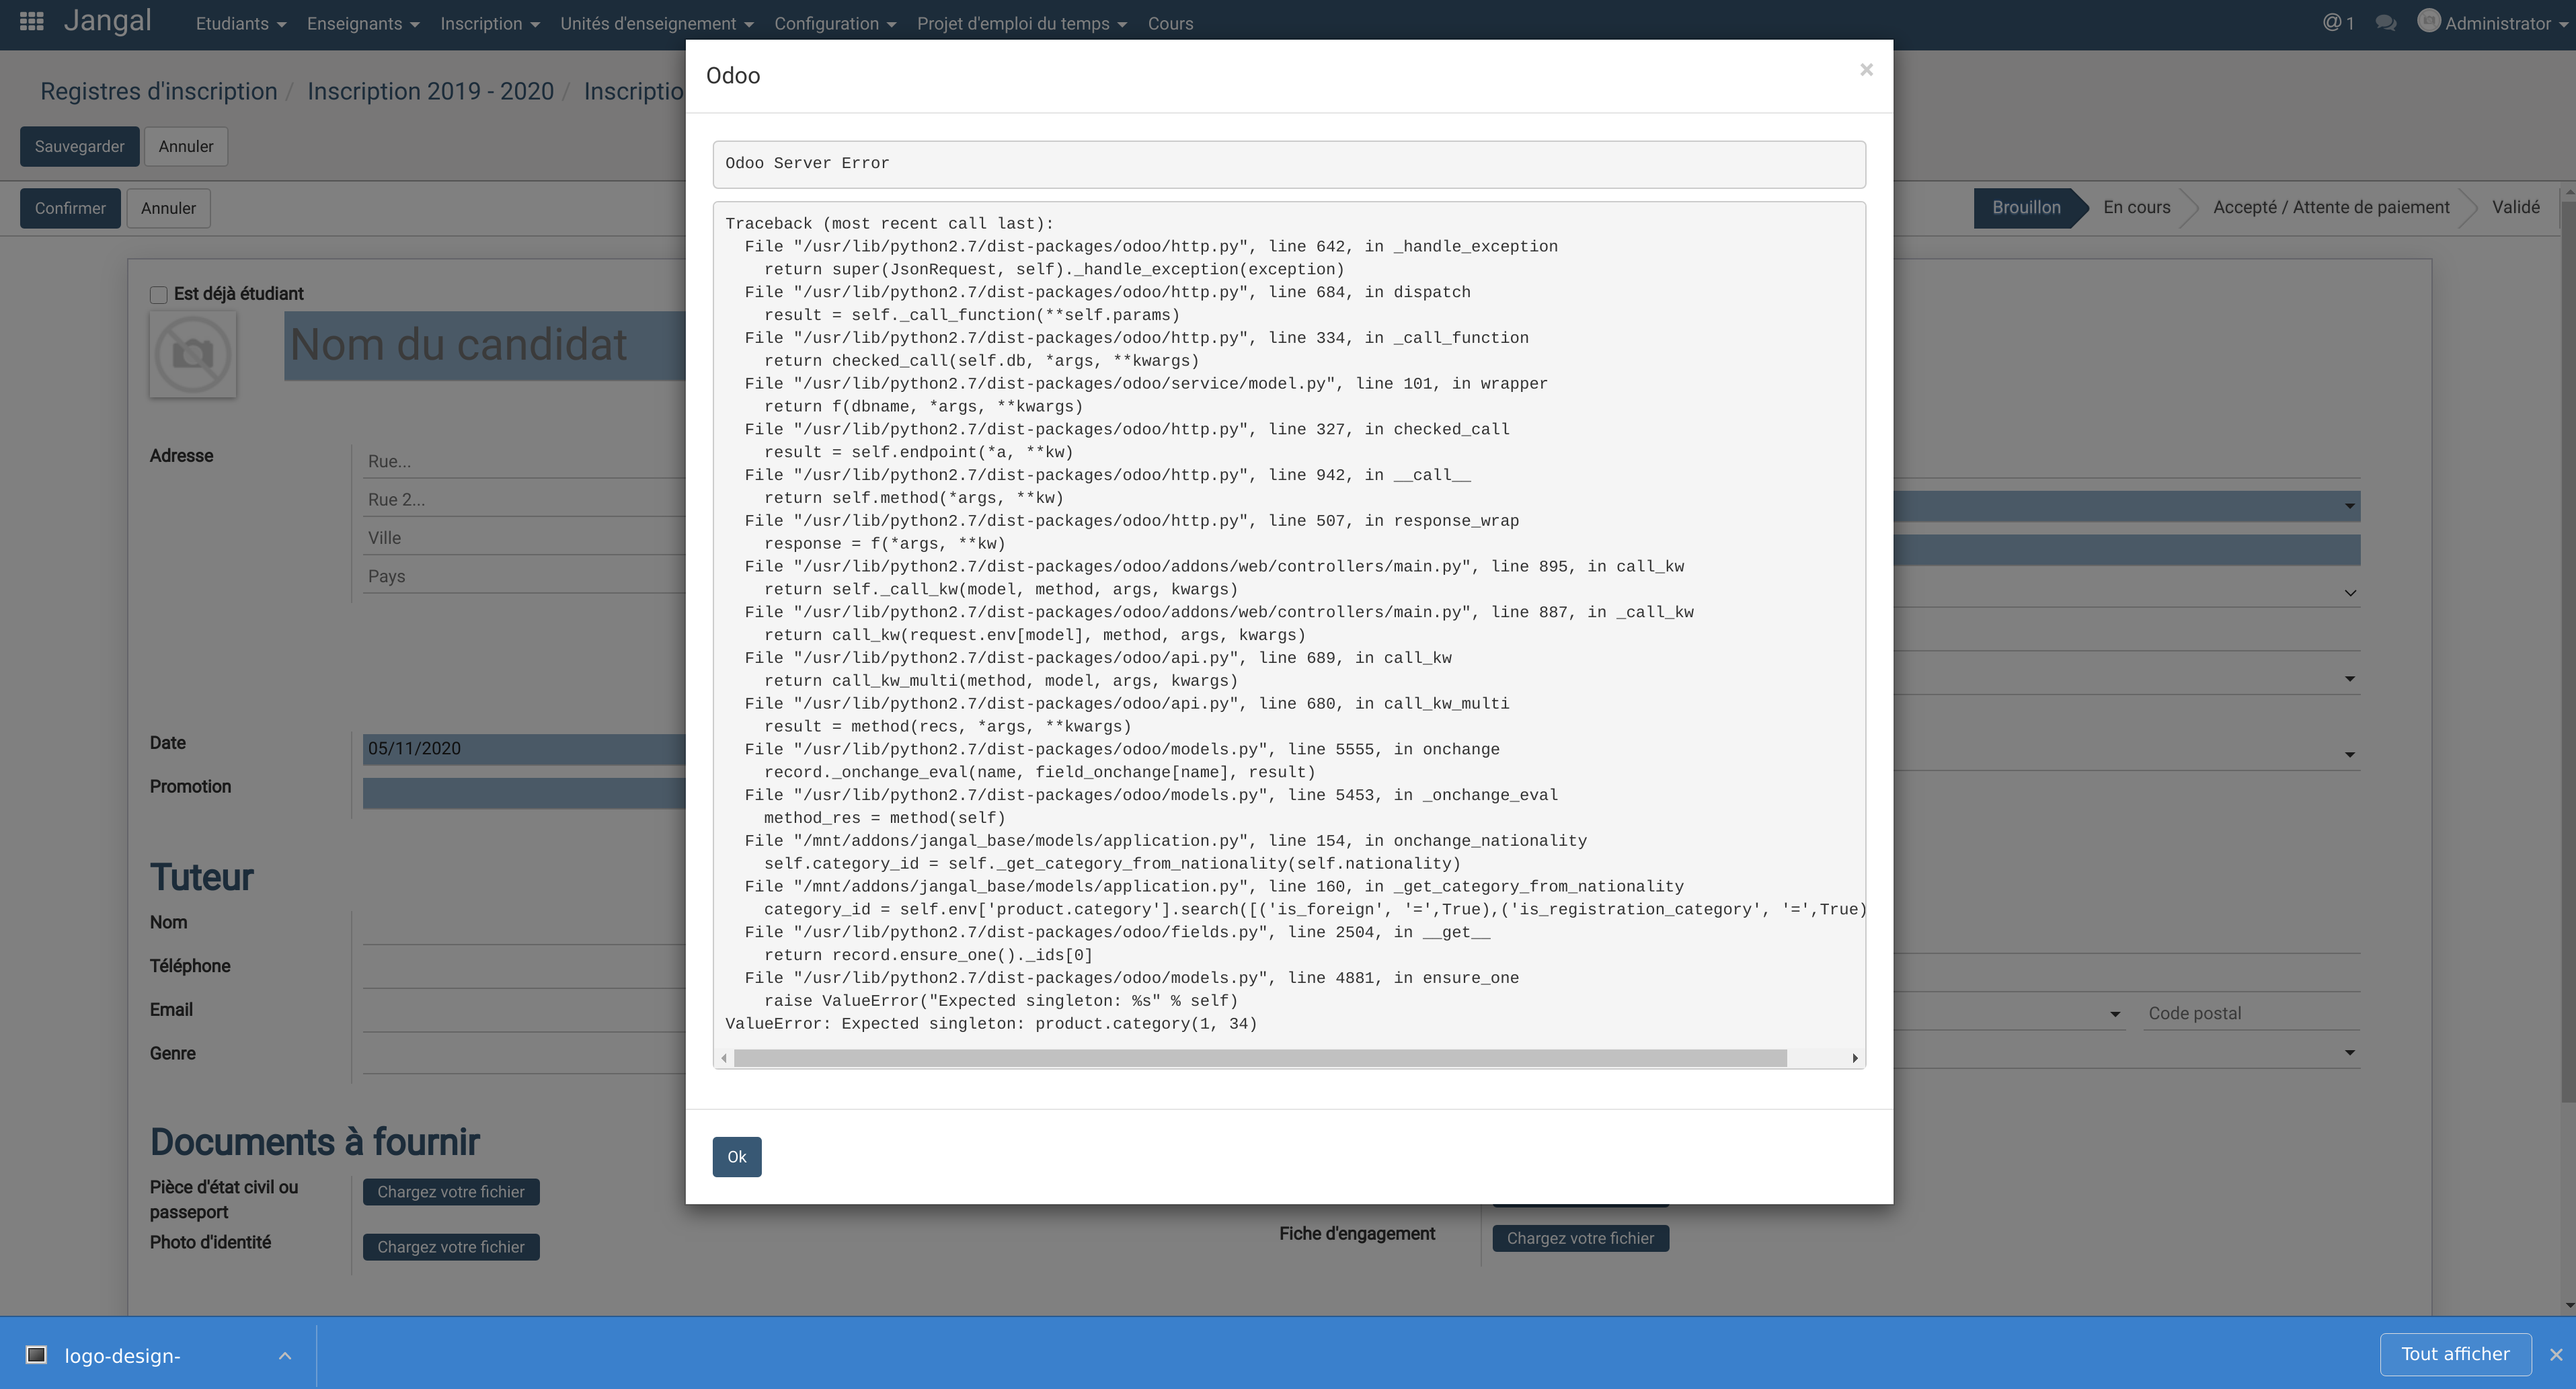2576x1389 pixels.
Task: Click 'Tout afficher' downloads button
Action: (2455, 1354)
